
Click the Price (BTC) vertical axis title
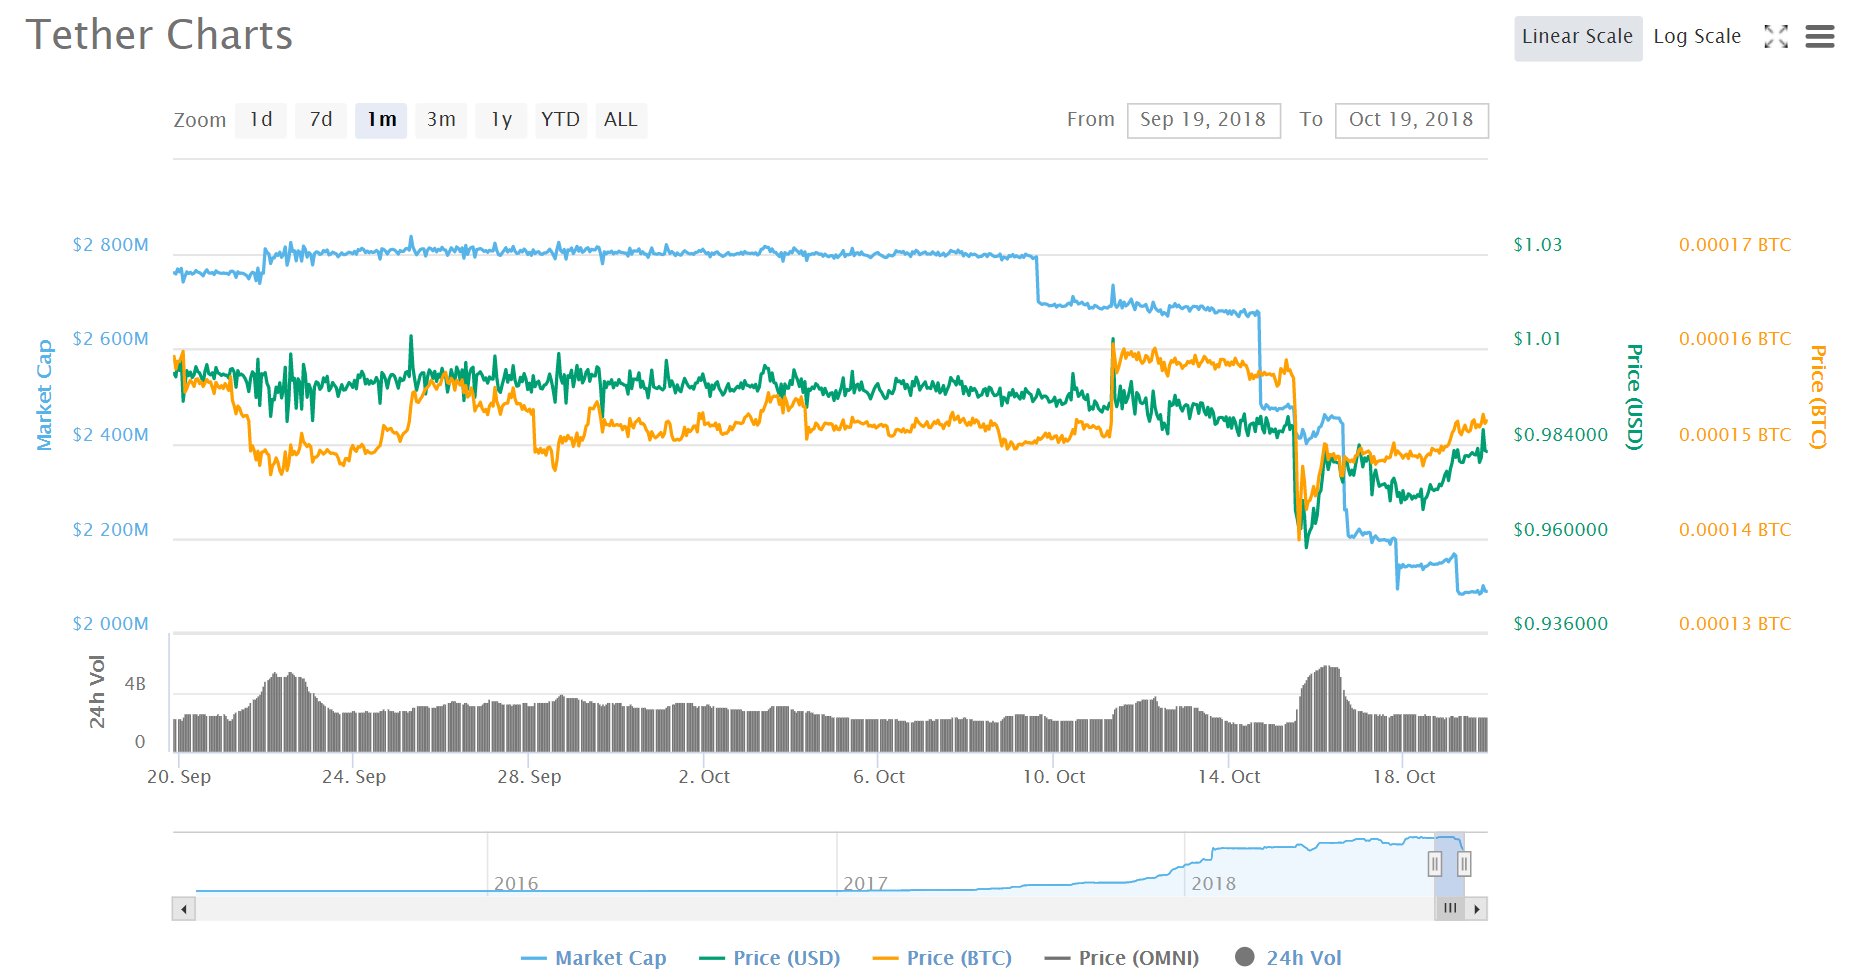1818,397
